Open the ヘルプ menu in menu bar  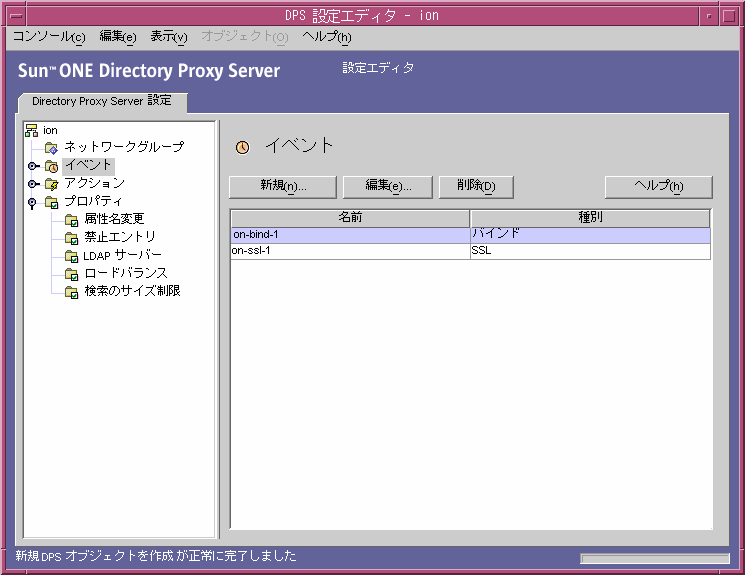[327, 37]
